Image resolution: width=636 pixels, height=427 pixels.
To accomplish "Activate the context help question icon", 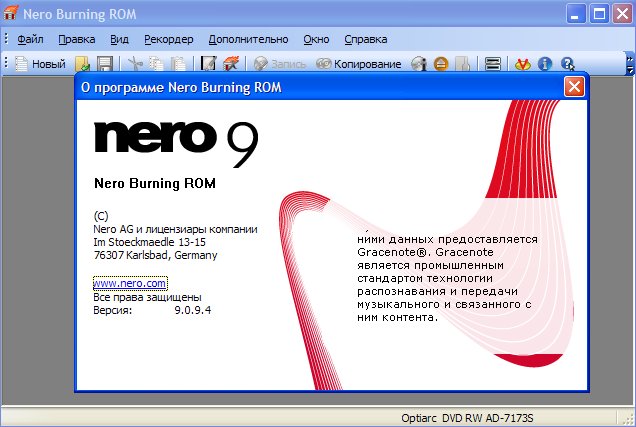I will 567,64.
